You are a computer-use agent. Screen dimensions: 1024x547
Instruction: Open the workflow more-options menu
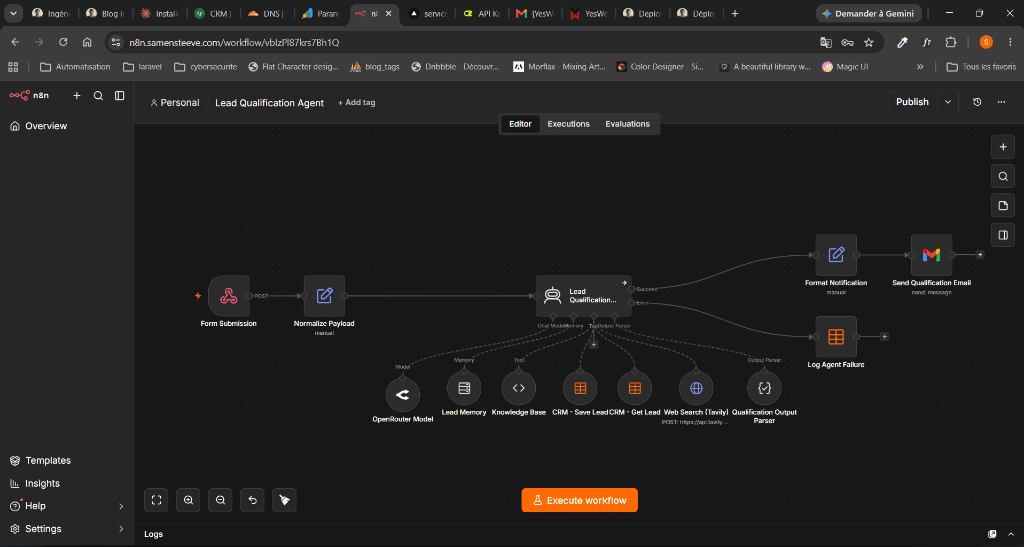1001,102
